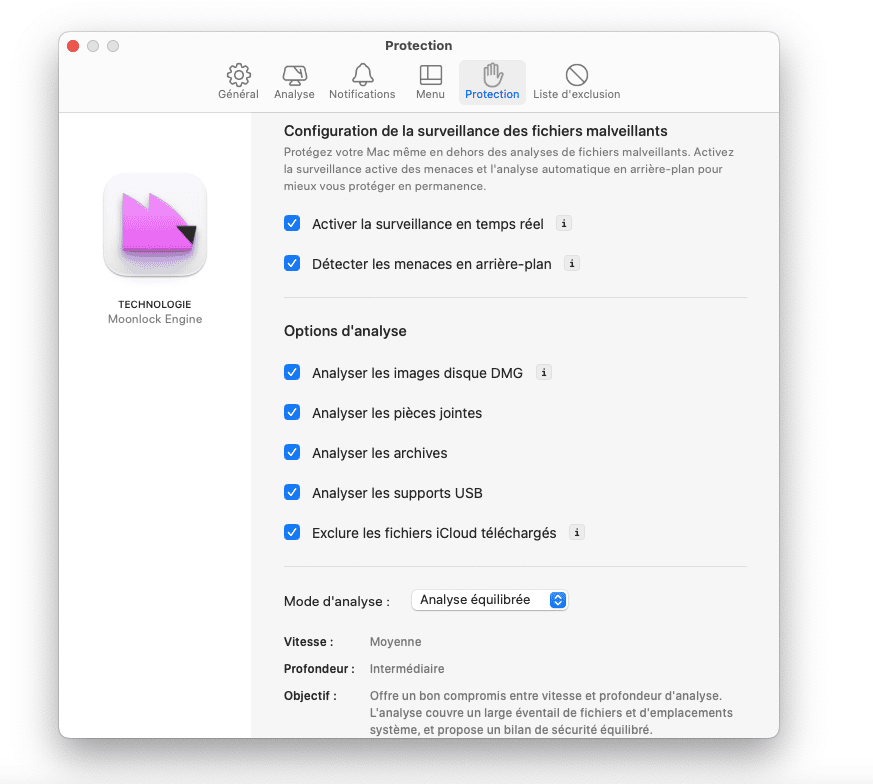Viewport: 873px width, 784px height.
Task: Disable Activer la surveillance en temps réel
Action: (292, 223)
